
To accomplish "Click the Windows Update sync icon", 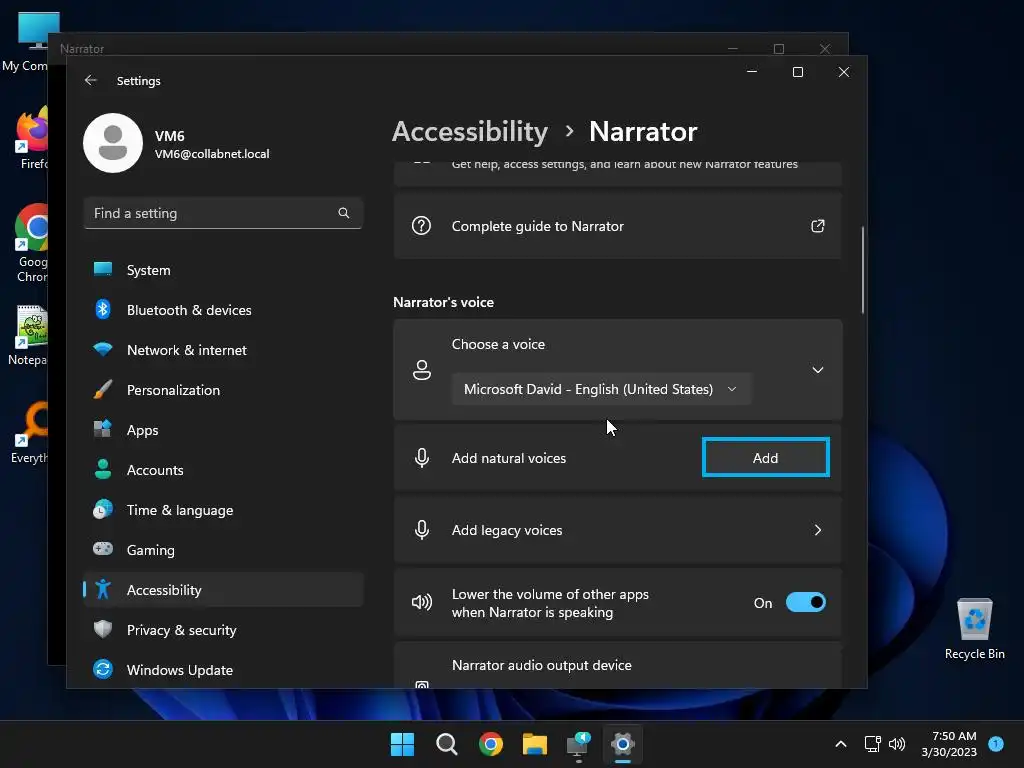I will (x=103, y=669).
